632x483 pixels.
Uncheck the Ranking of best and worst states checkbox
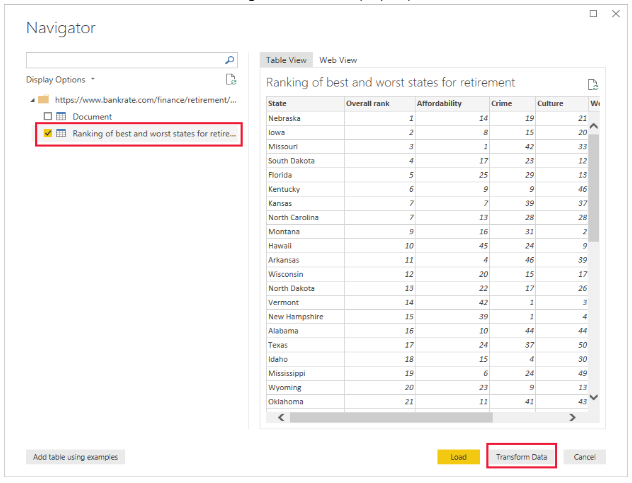click(47, 133)
